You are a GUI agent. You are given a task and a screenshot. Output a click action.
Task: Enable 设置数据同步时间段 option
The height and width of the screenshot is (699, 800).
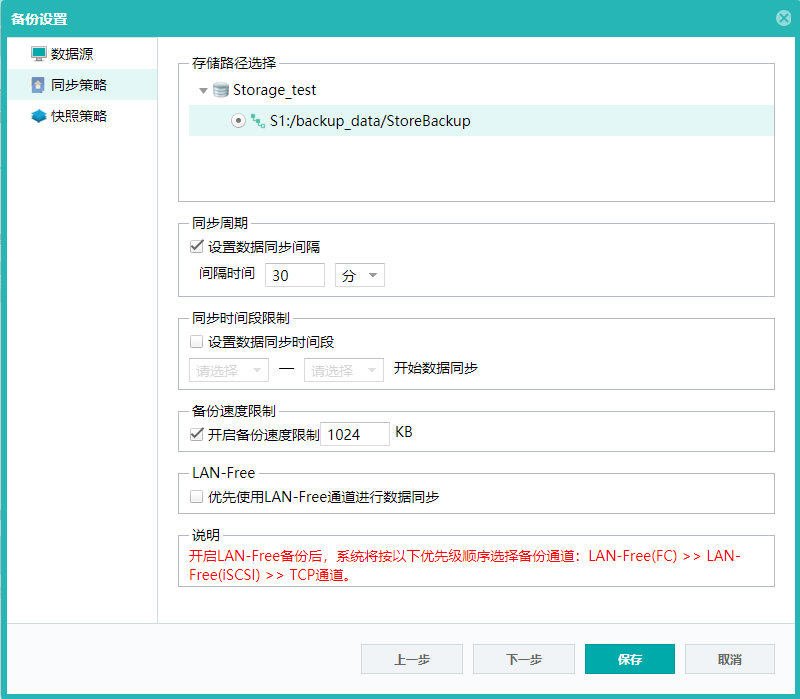coord(194,340)
